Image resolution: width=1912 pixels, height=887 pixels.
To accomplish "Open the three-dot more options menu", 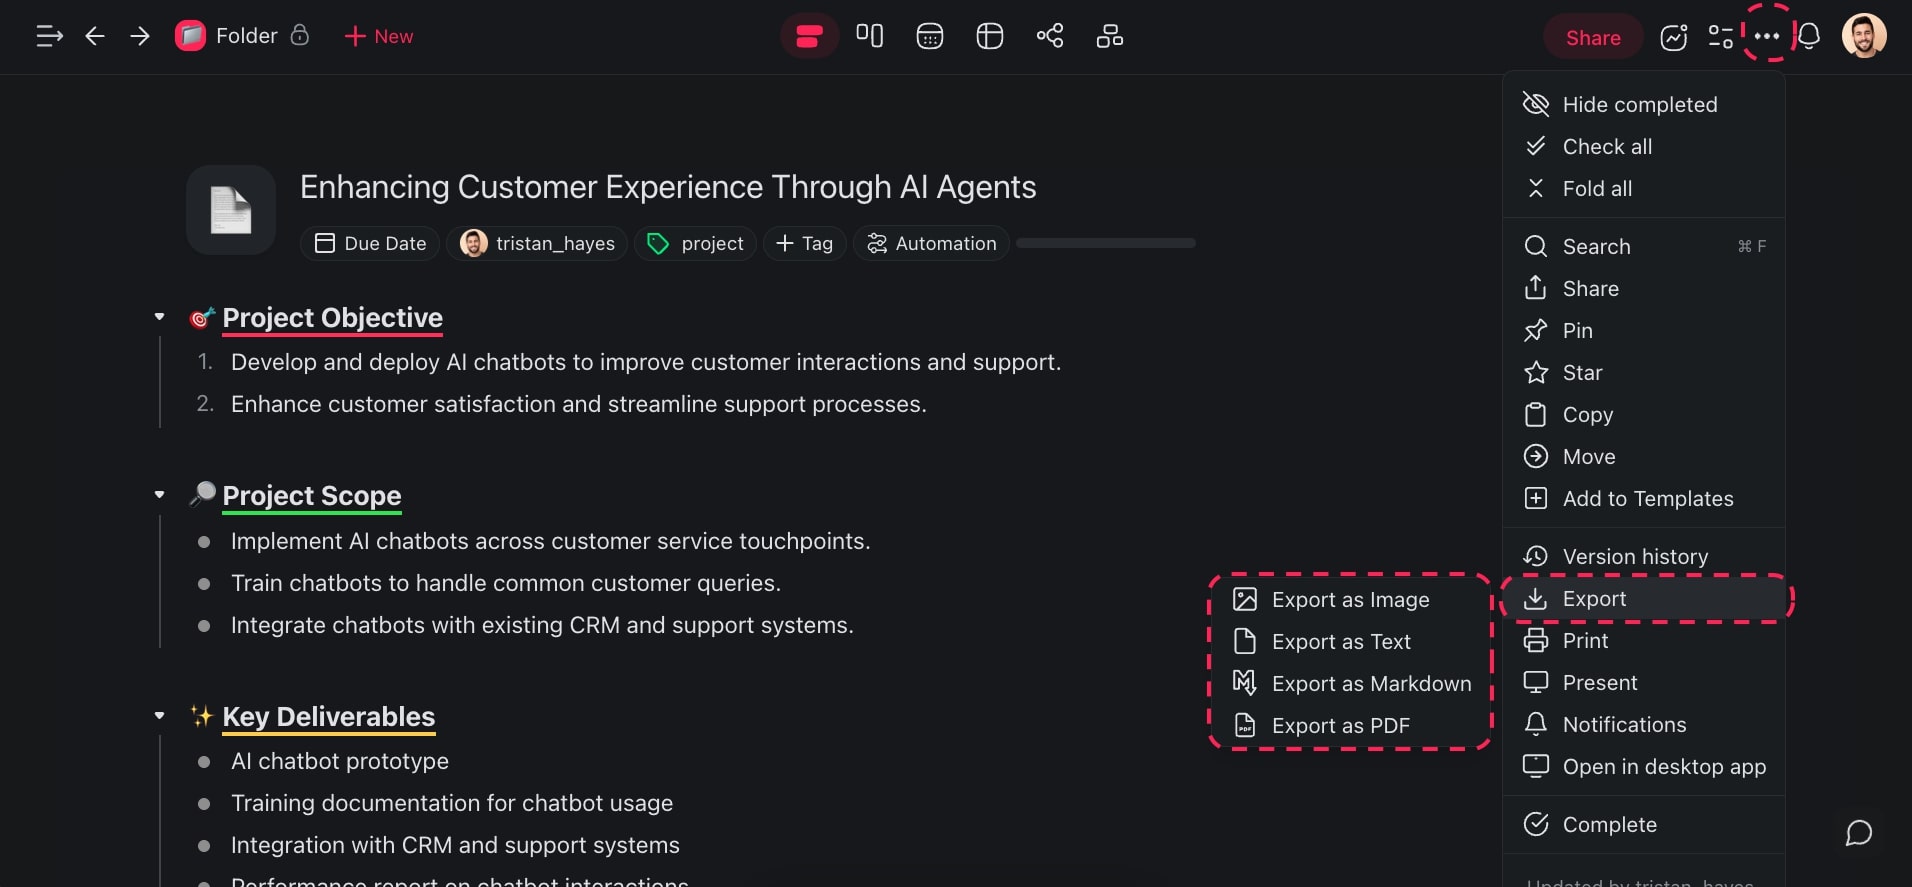I will tap(1766, 36).
